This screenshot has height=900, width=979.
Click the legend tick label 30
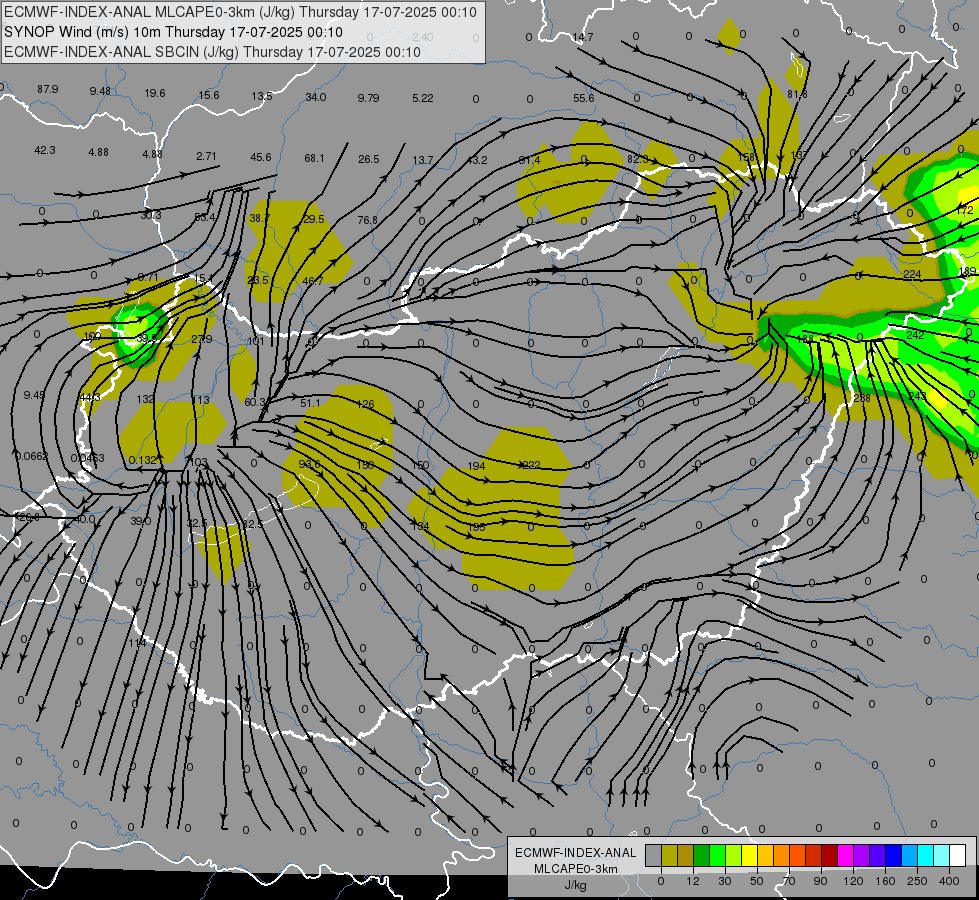tap(725, 881)
